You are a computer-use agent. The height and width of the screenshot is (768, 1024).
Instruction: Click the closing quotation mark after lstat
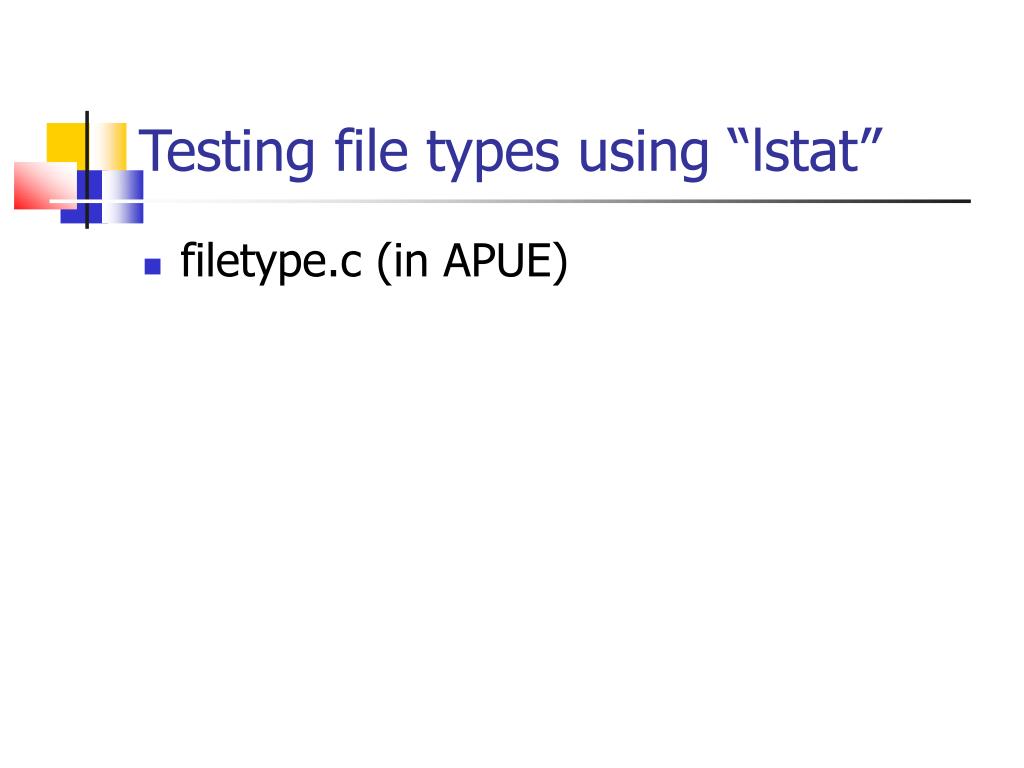(x=871, y=137)
